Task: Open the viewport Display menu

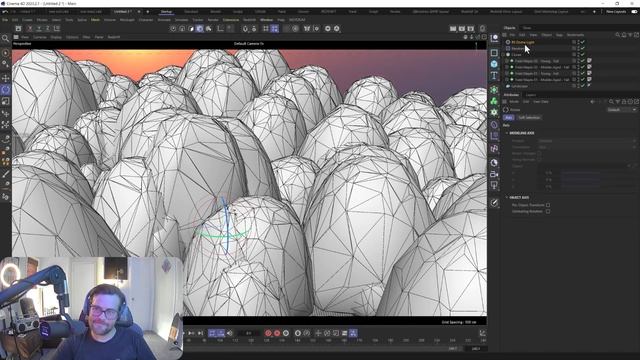Action: coord(56,37)
